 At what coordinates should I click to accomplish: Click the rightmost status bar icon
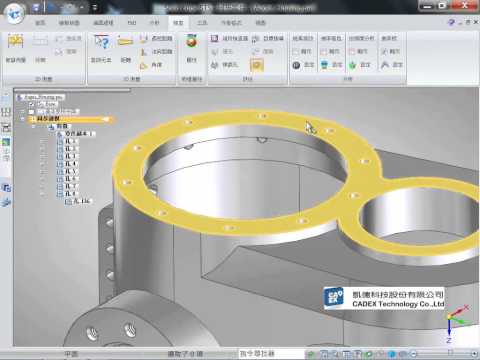click(x=474, y=354)
